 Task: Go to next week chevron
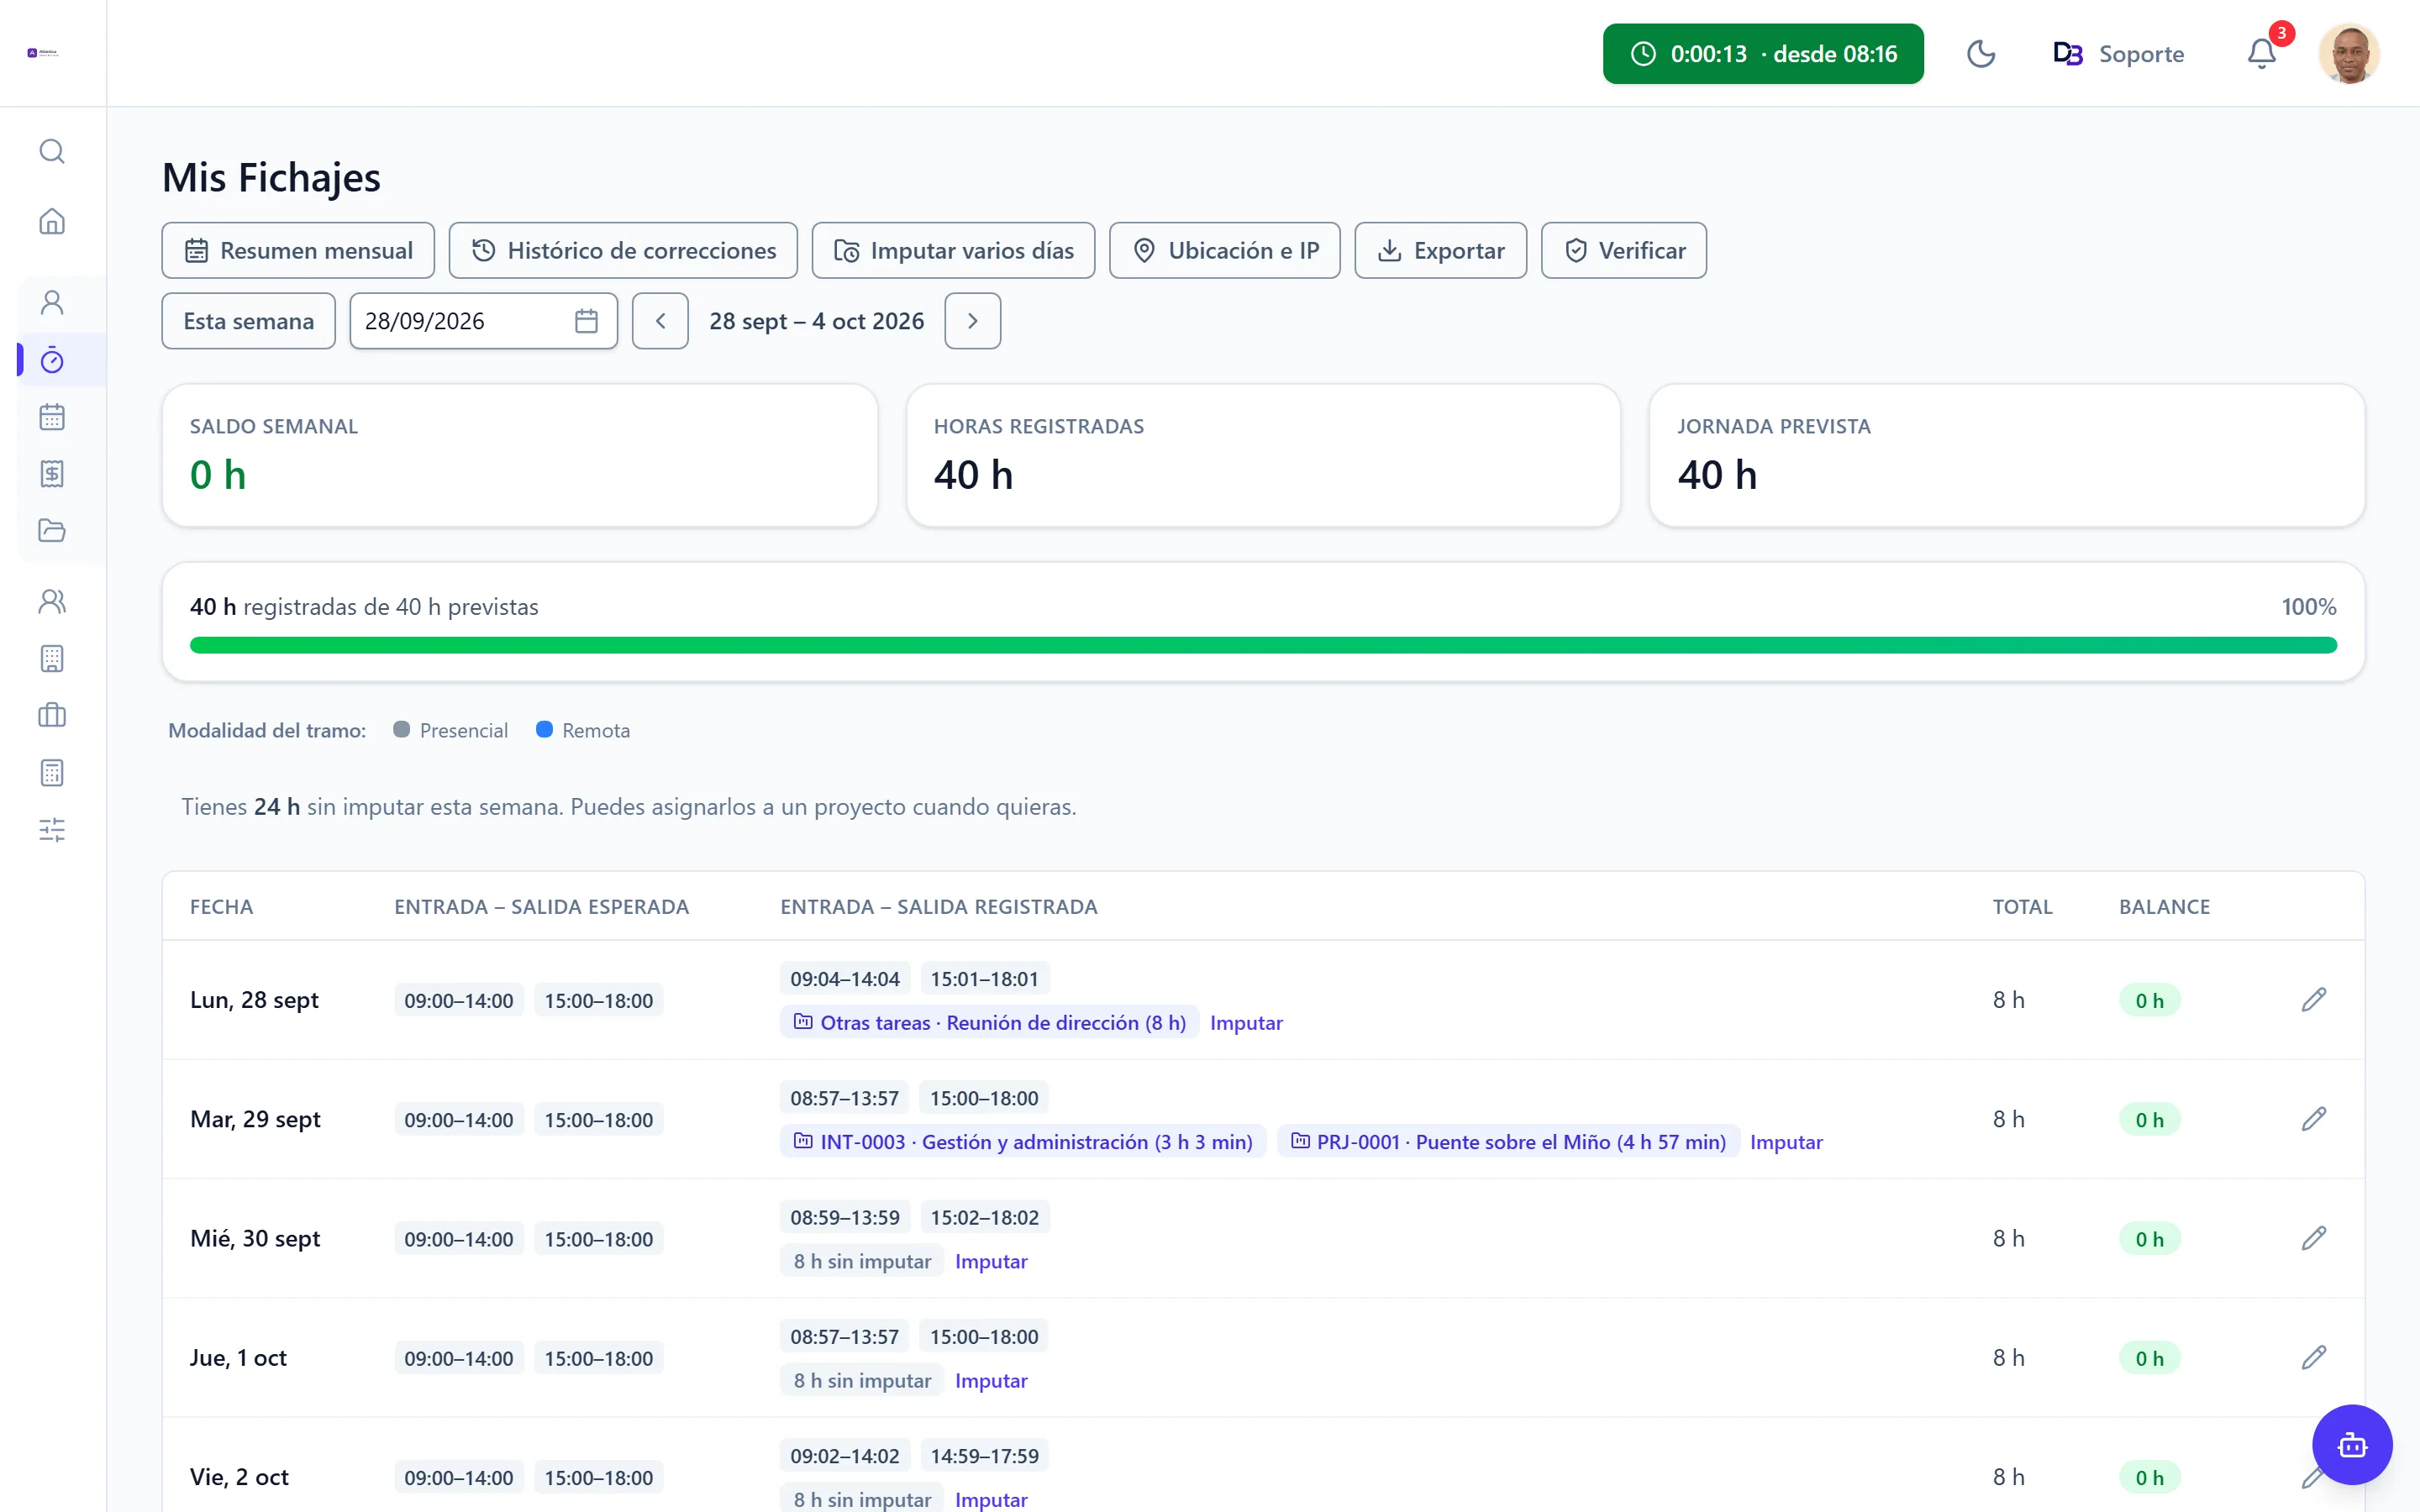click(973, 321)
